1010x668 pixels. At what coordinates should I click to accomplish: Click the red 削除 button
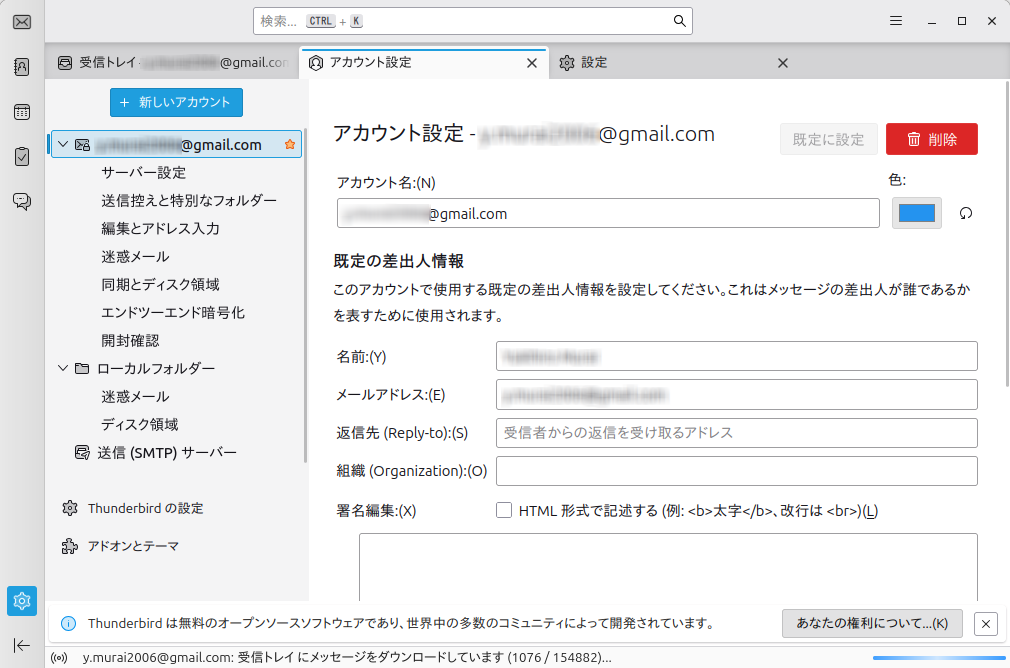[931, 140]
